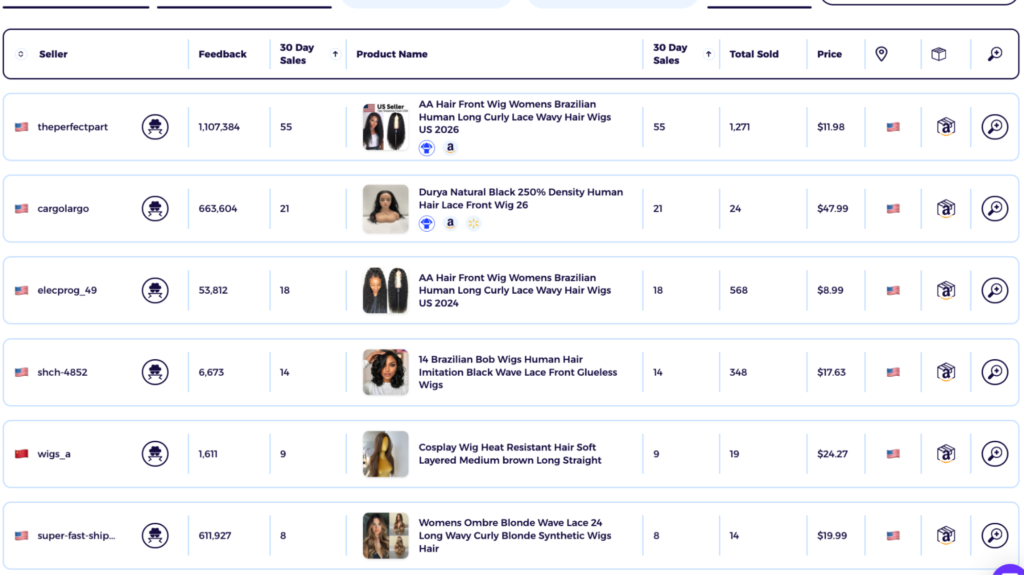The height and width of the screenshot is (575, 1024).
Task: Click AA Hair 2024 product thumbnail
Action: [385, 290]
